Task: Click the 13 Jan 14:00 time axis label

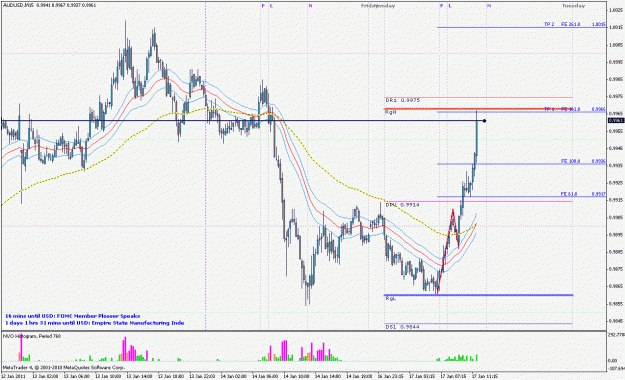Action: coord(140,376)
